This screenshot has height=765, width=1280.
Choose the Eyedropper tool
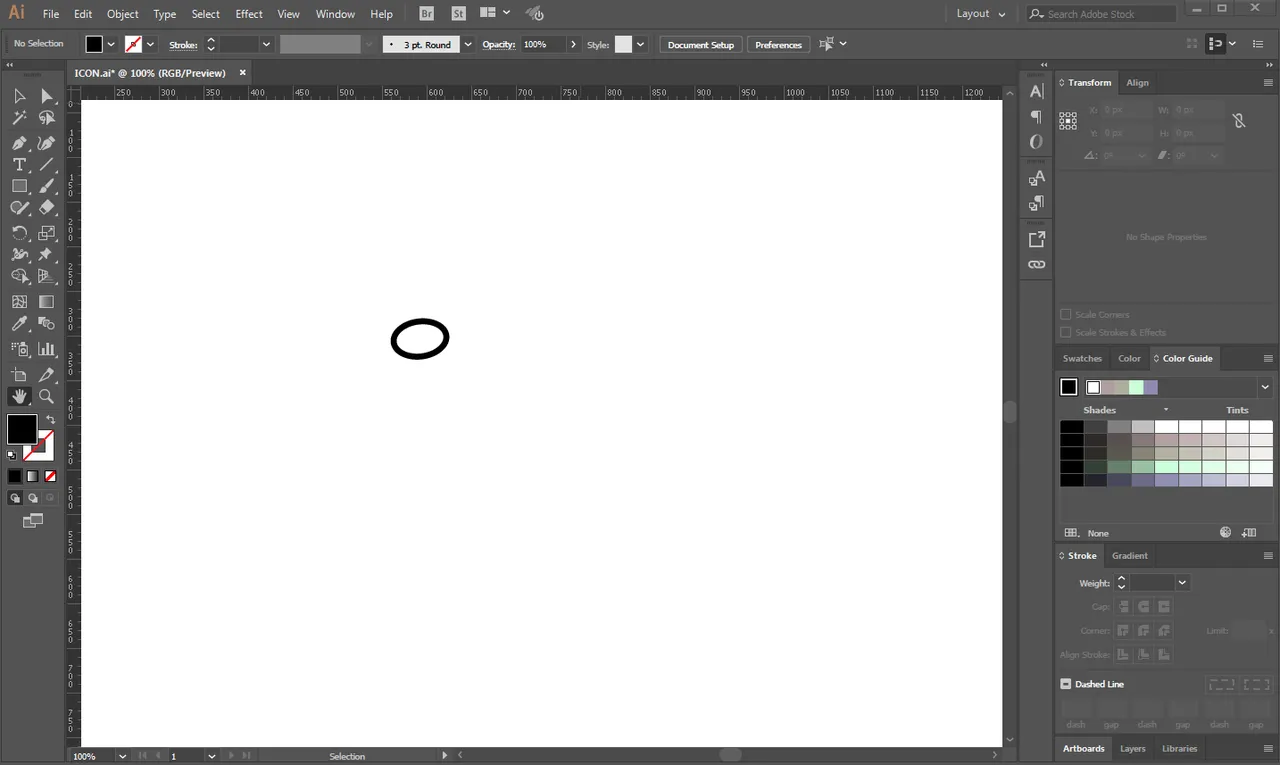[x=19, y=323]
